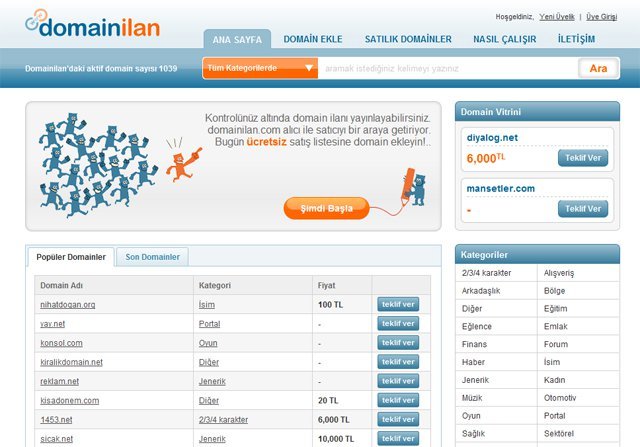Click the Şimdi Başla button
Viewport: 640px width, 447px height.
point(327,208)
